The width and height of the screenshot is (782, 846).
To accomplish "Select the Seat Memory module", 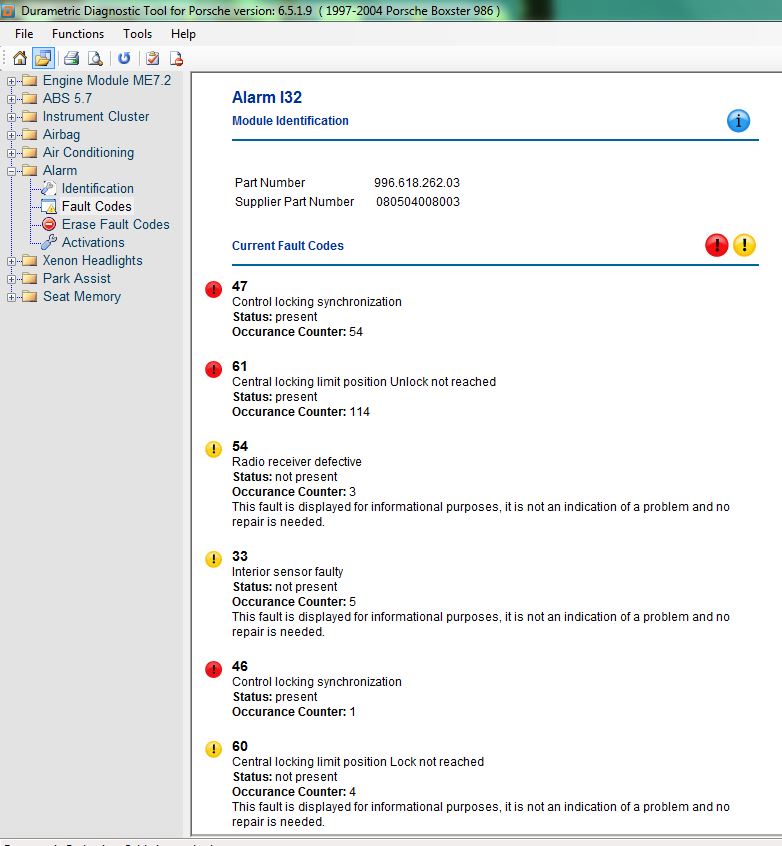I will click(x=81, y=296).
